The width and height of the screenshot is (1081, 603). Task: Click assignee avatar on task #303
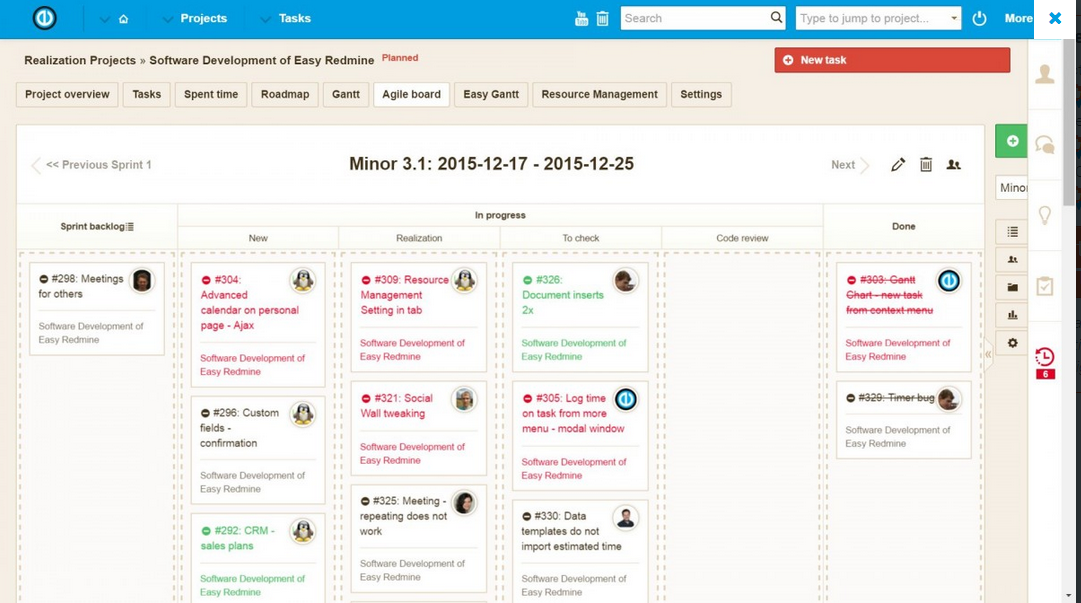pos(949,280)
